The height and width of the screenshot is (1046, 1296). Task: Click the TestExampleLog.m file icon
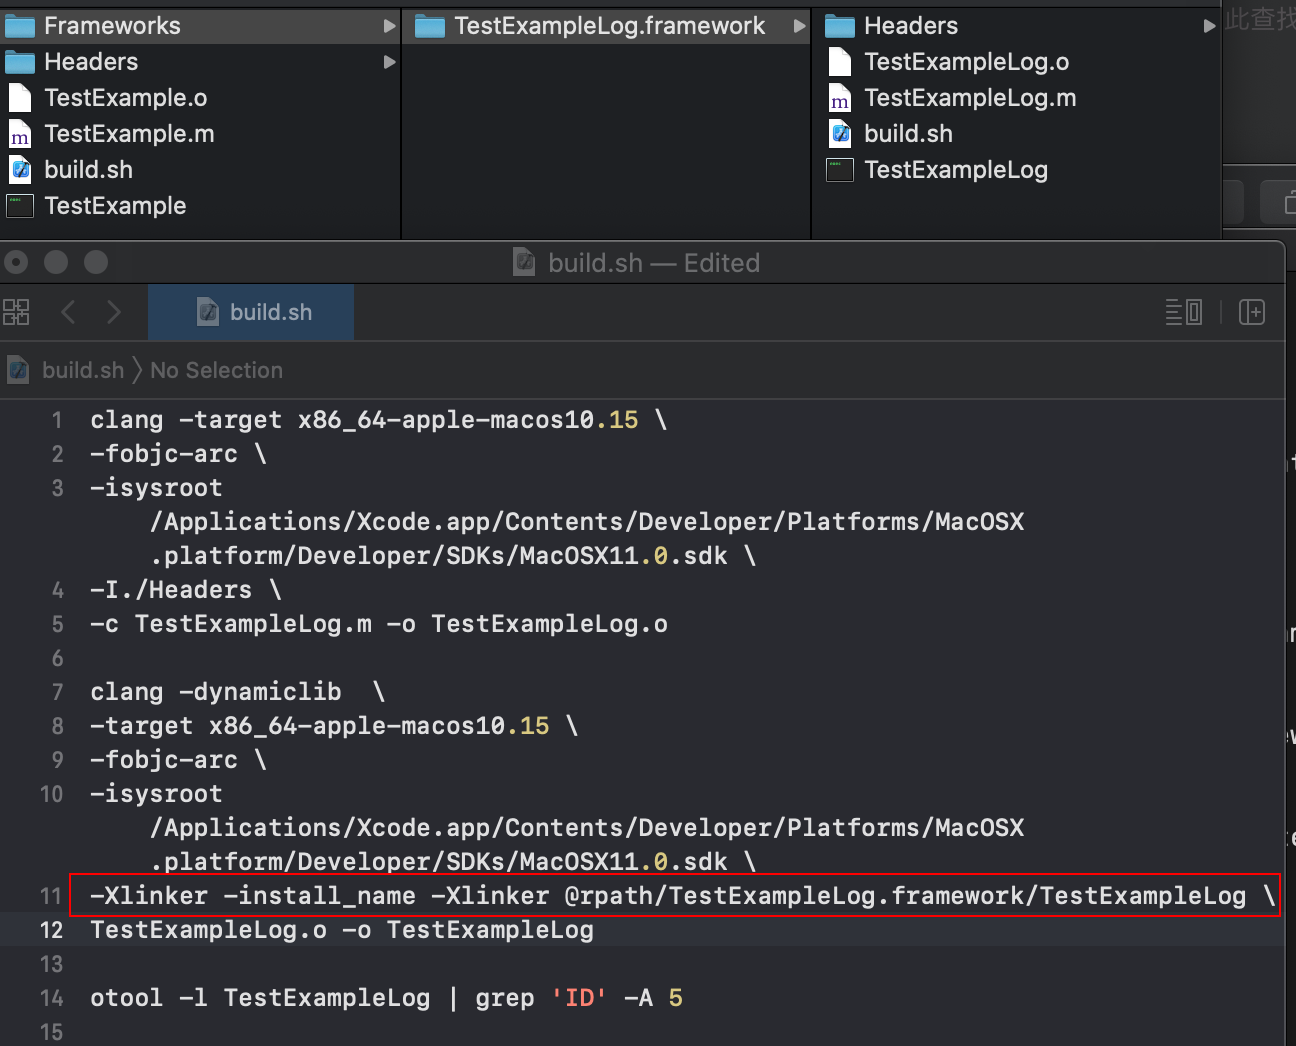pyautogui.click(x=840, y=98)
